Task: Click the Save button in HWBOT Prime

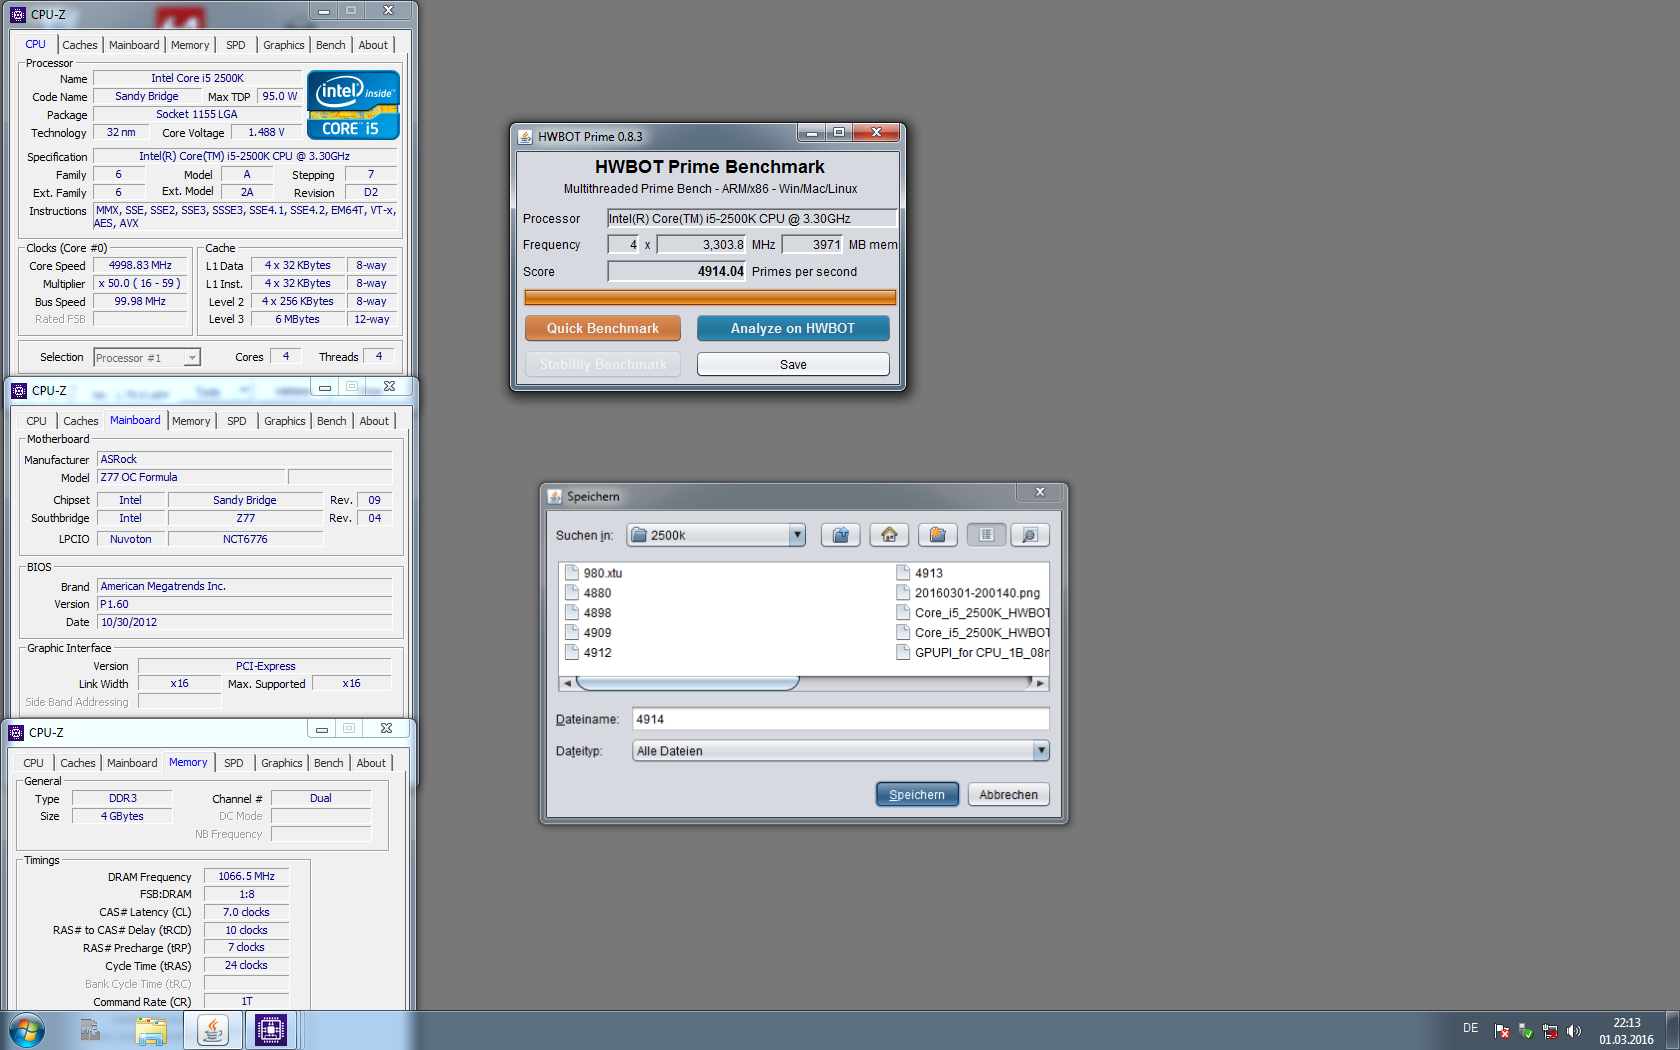Action: coord(793,364)
